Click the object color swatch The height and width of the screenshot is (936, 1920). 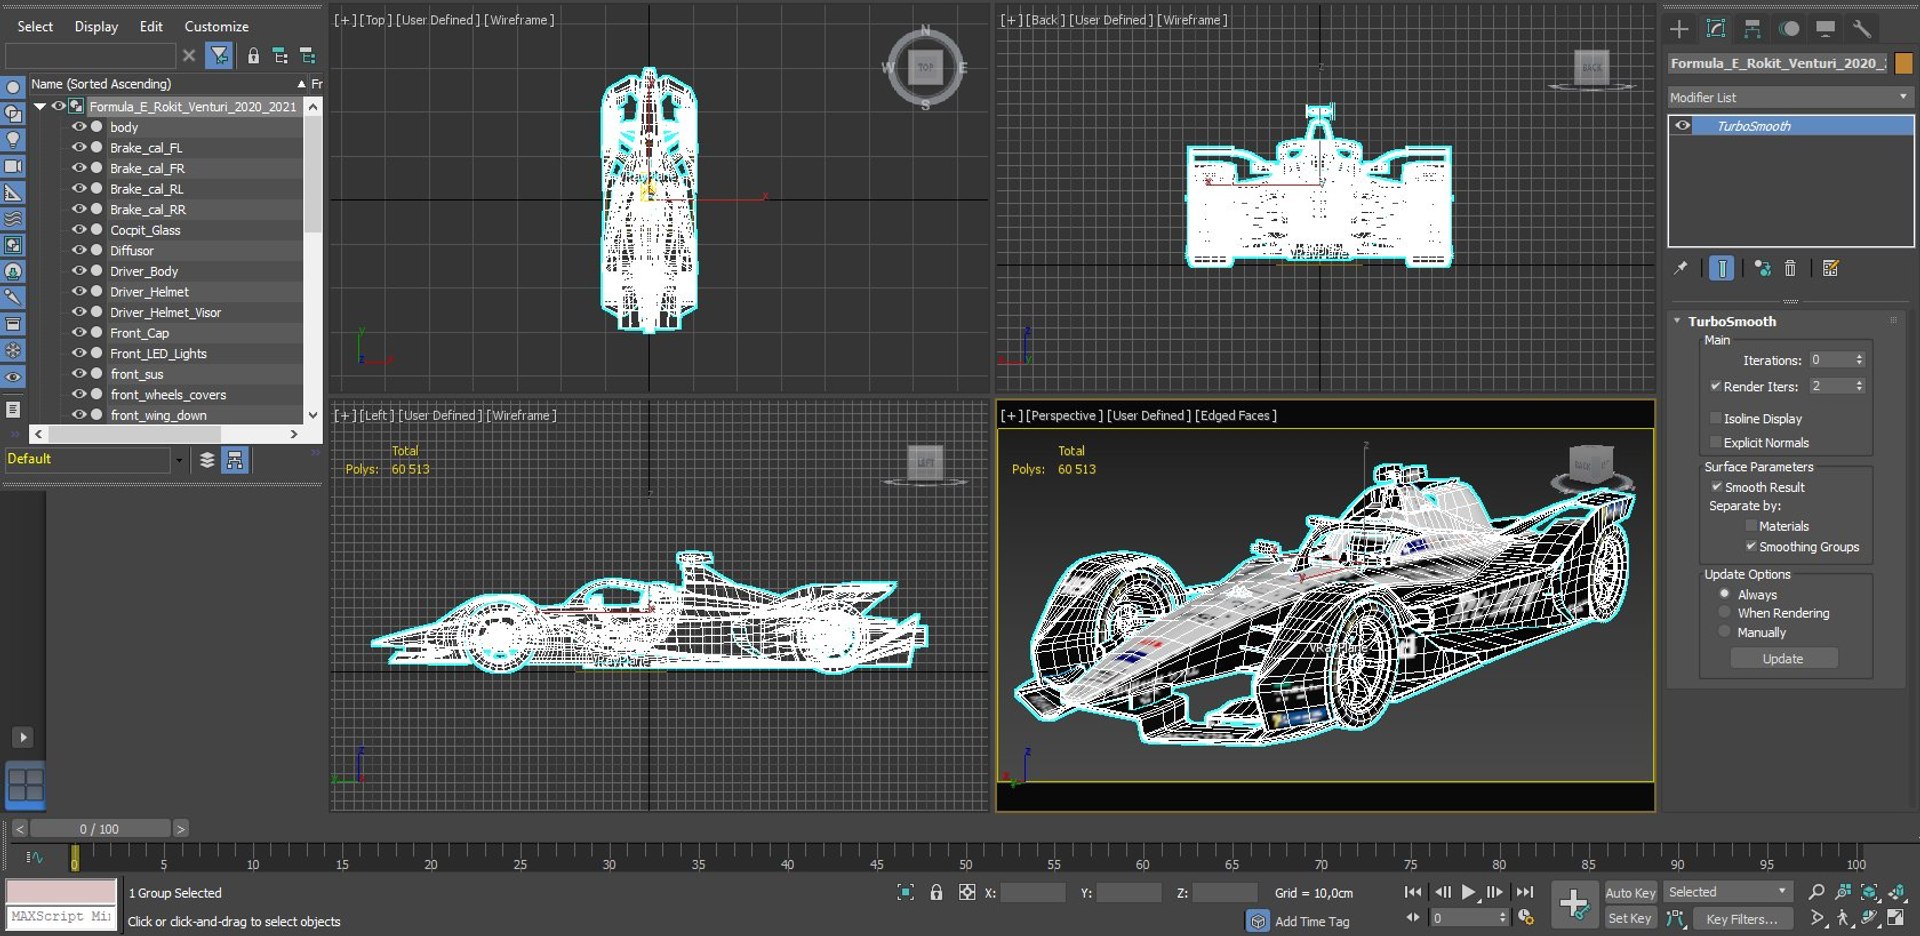(1904, 63)
